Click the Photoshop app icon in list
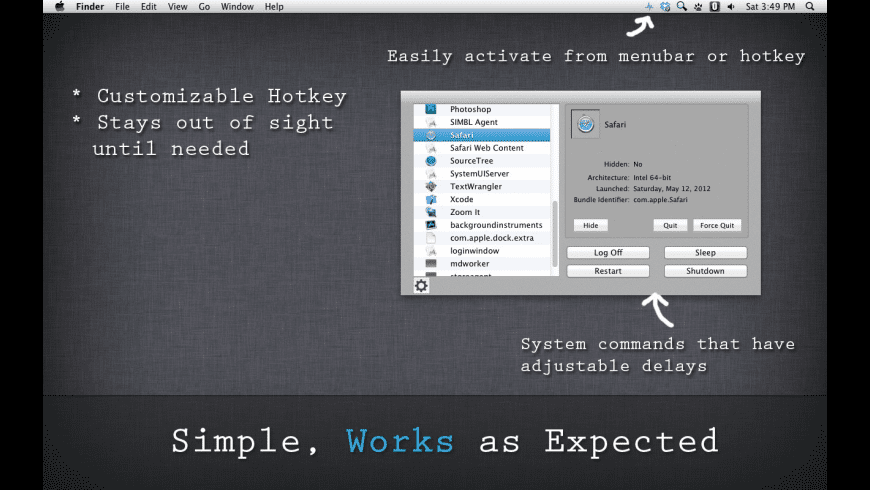 [x=431, y=109]
